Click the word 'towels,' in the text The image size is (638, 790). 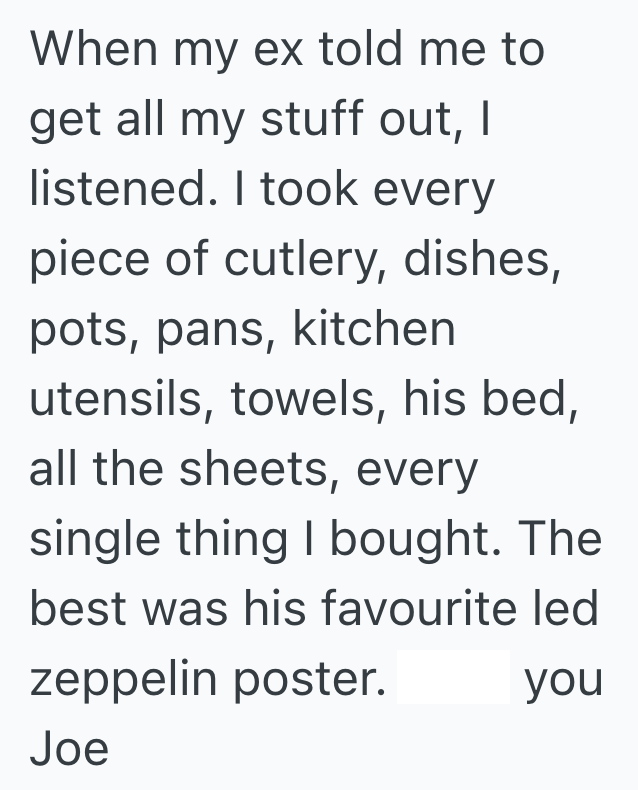click(310, 399)
